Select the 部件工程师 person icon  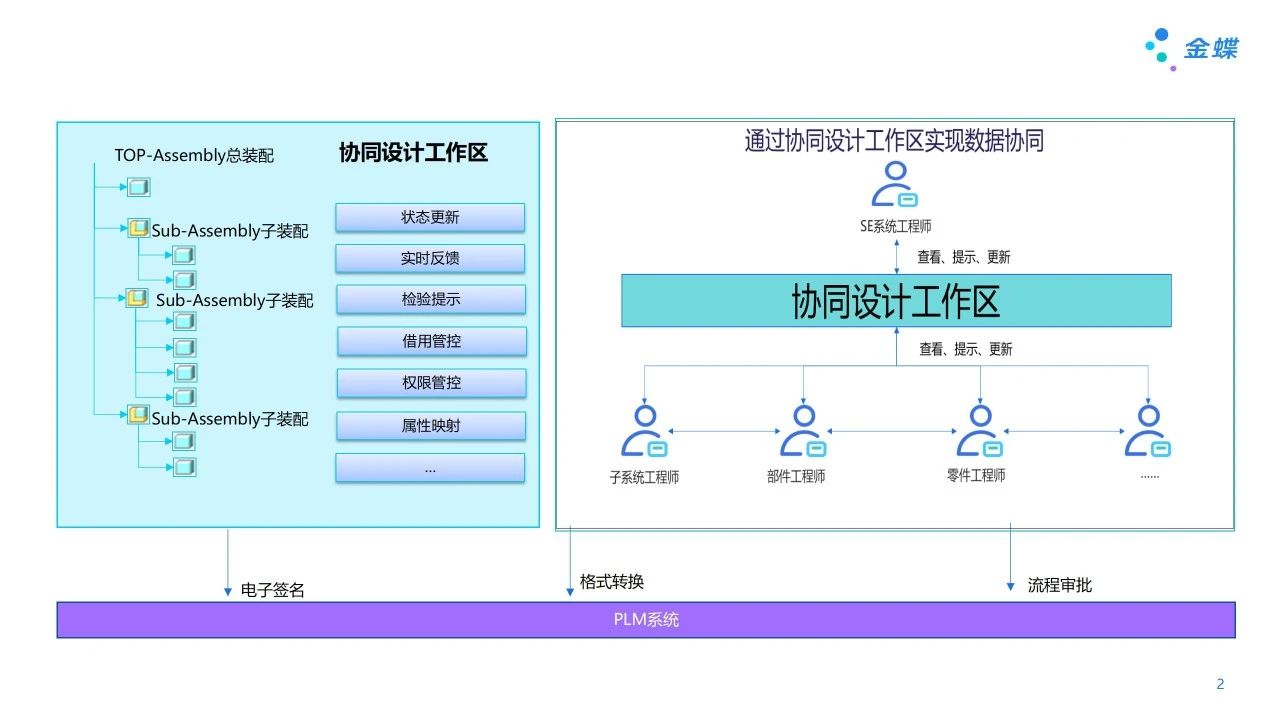pos(804,431)
